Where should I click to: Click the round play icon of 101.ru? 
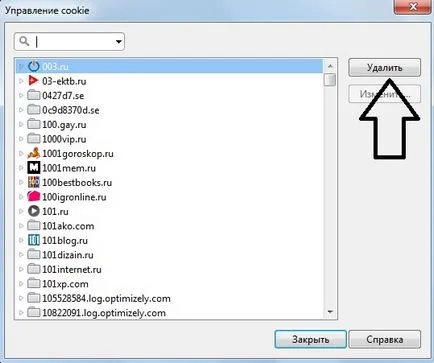coord(33,211)
